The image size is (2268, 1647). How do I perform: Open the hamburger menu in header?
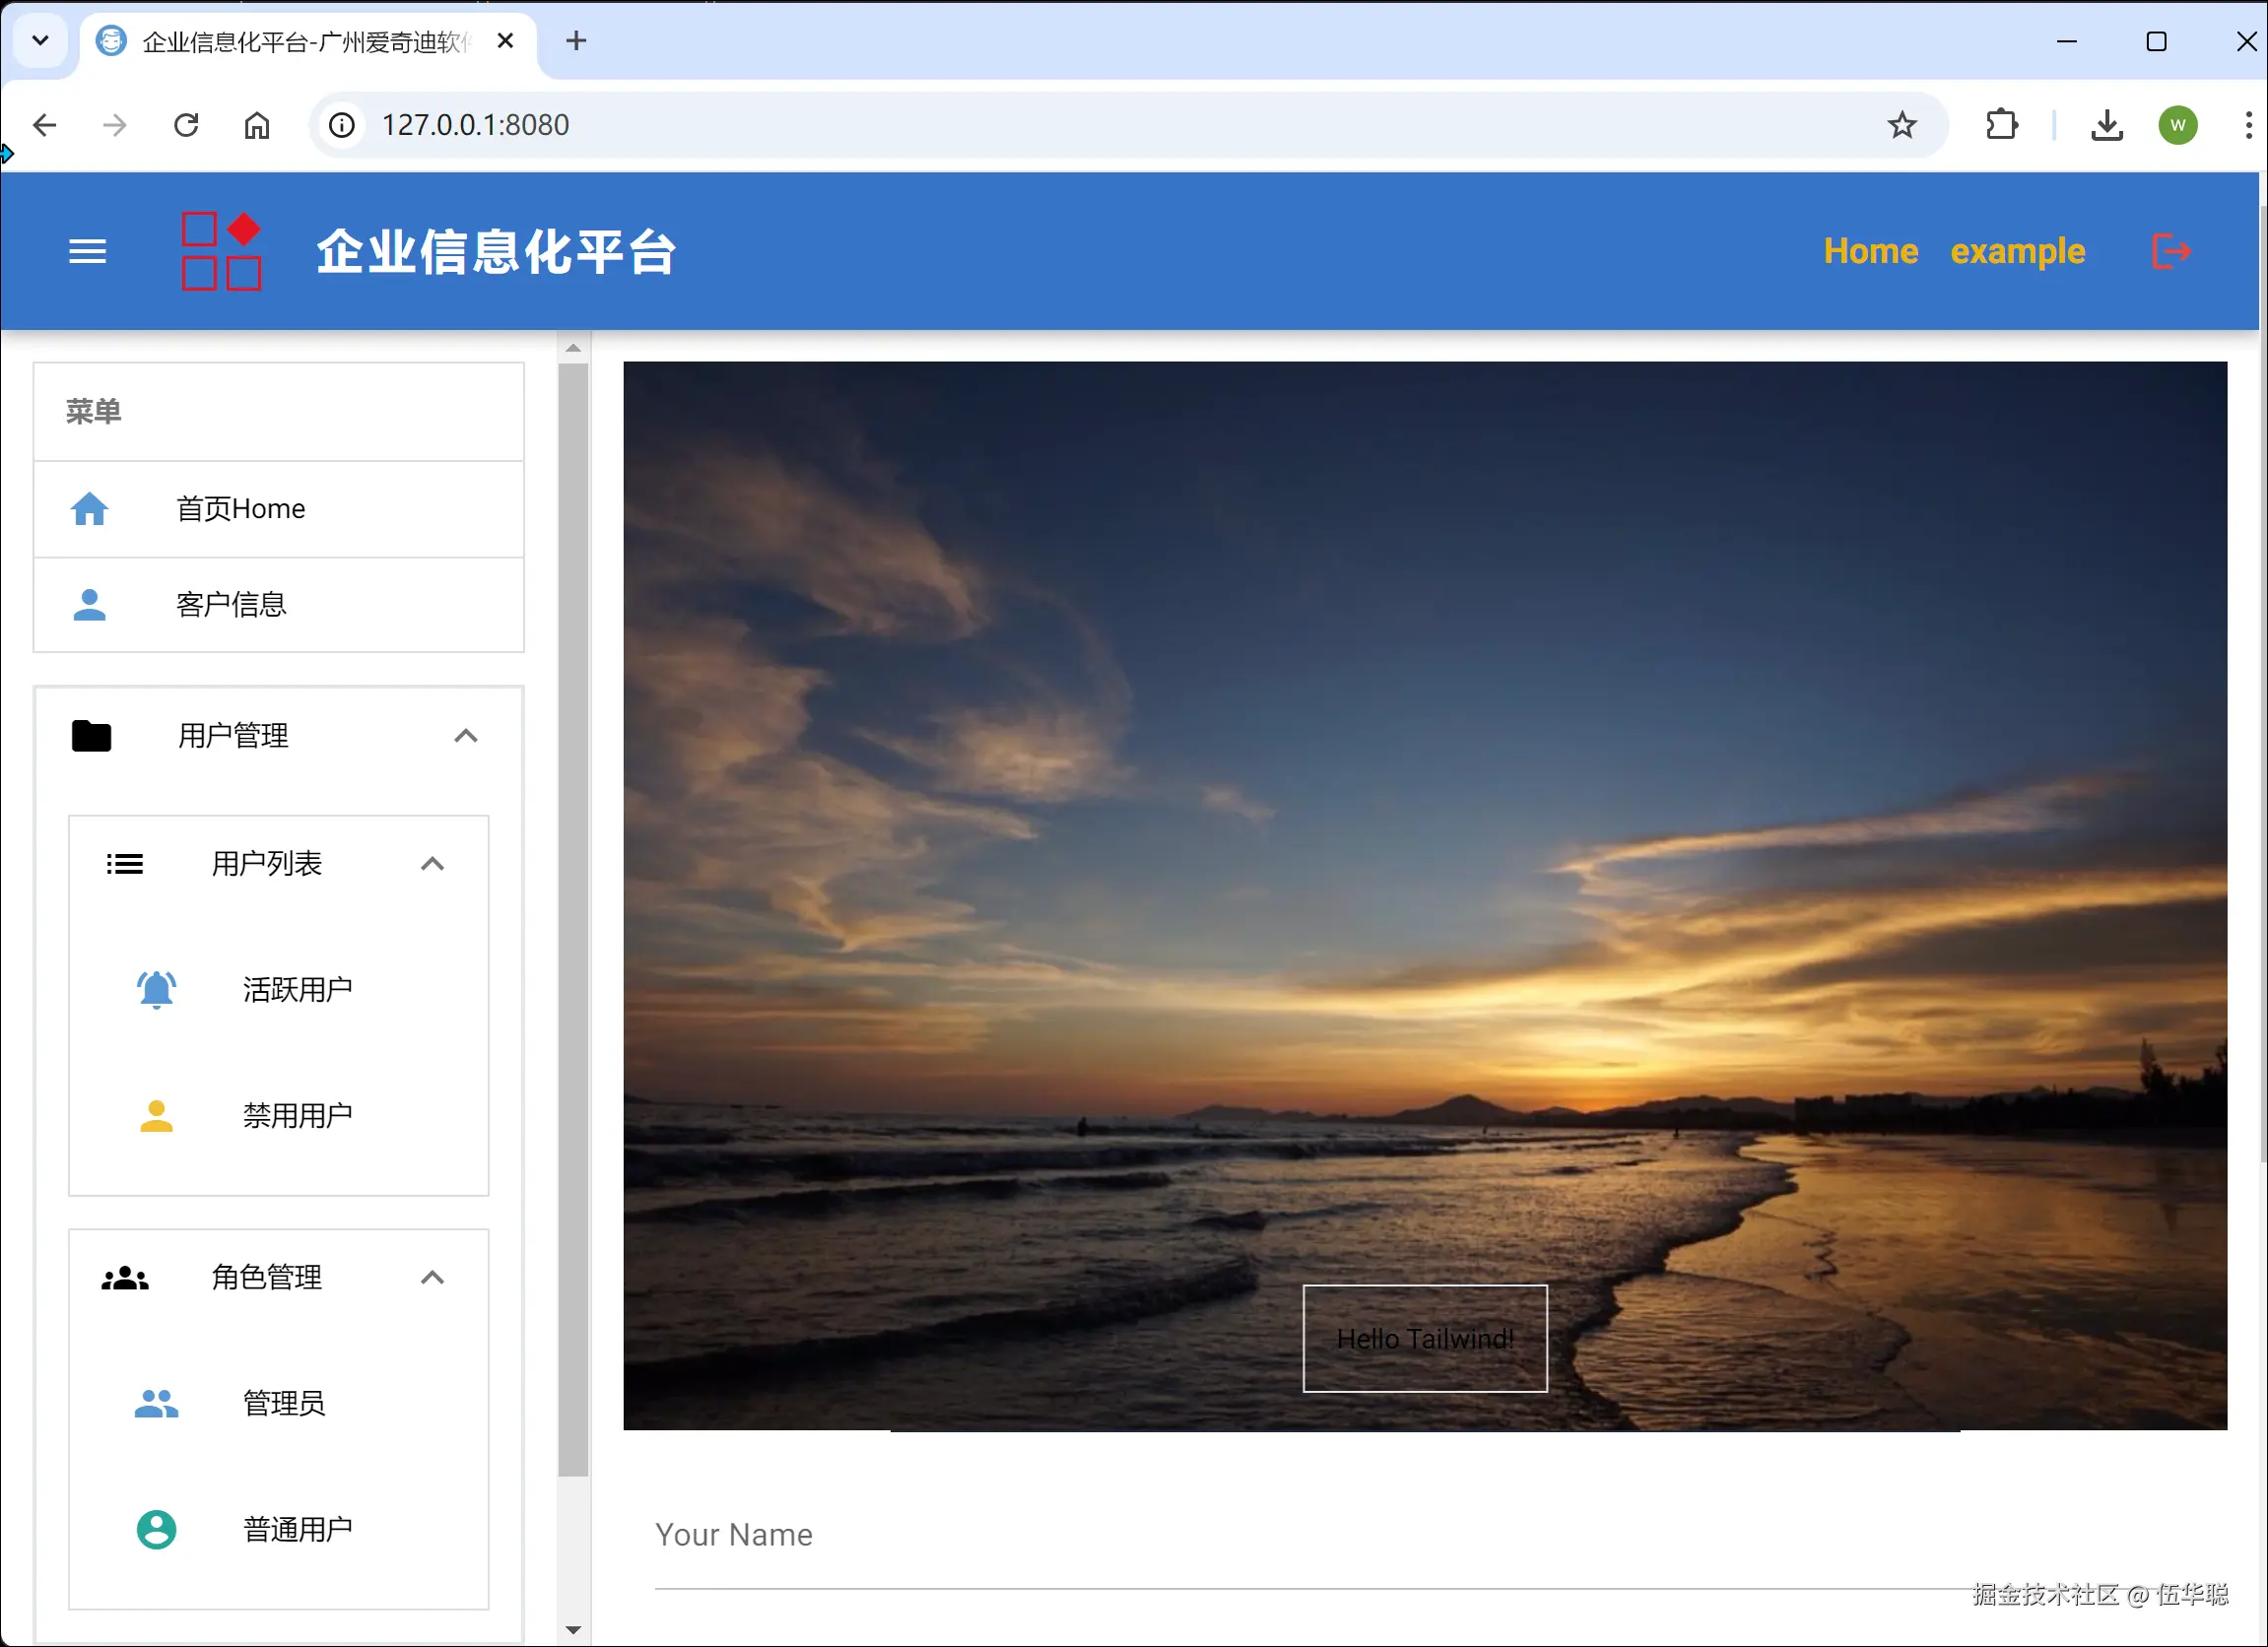click(x=87, y=251)
